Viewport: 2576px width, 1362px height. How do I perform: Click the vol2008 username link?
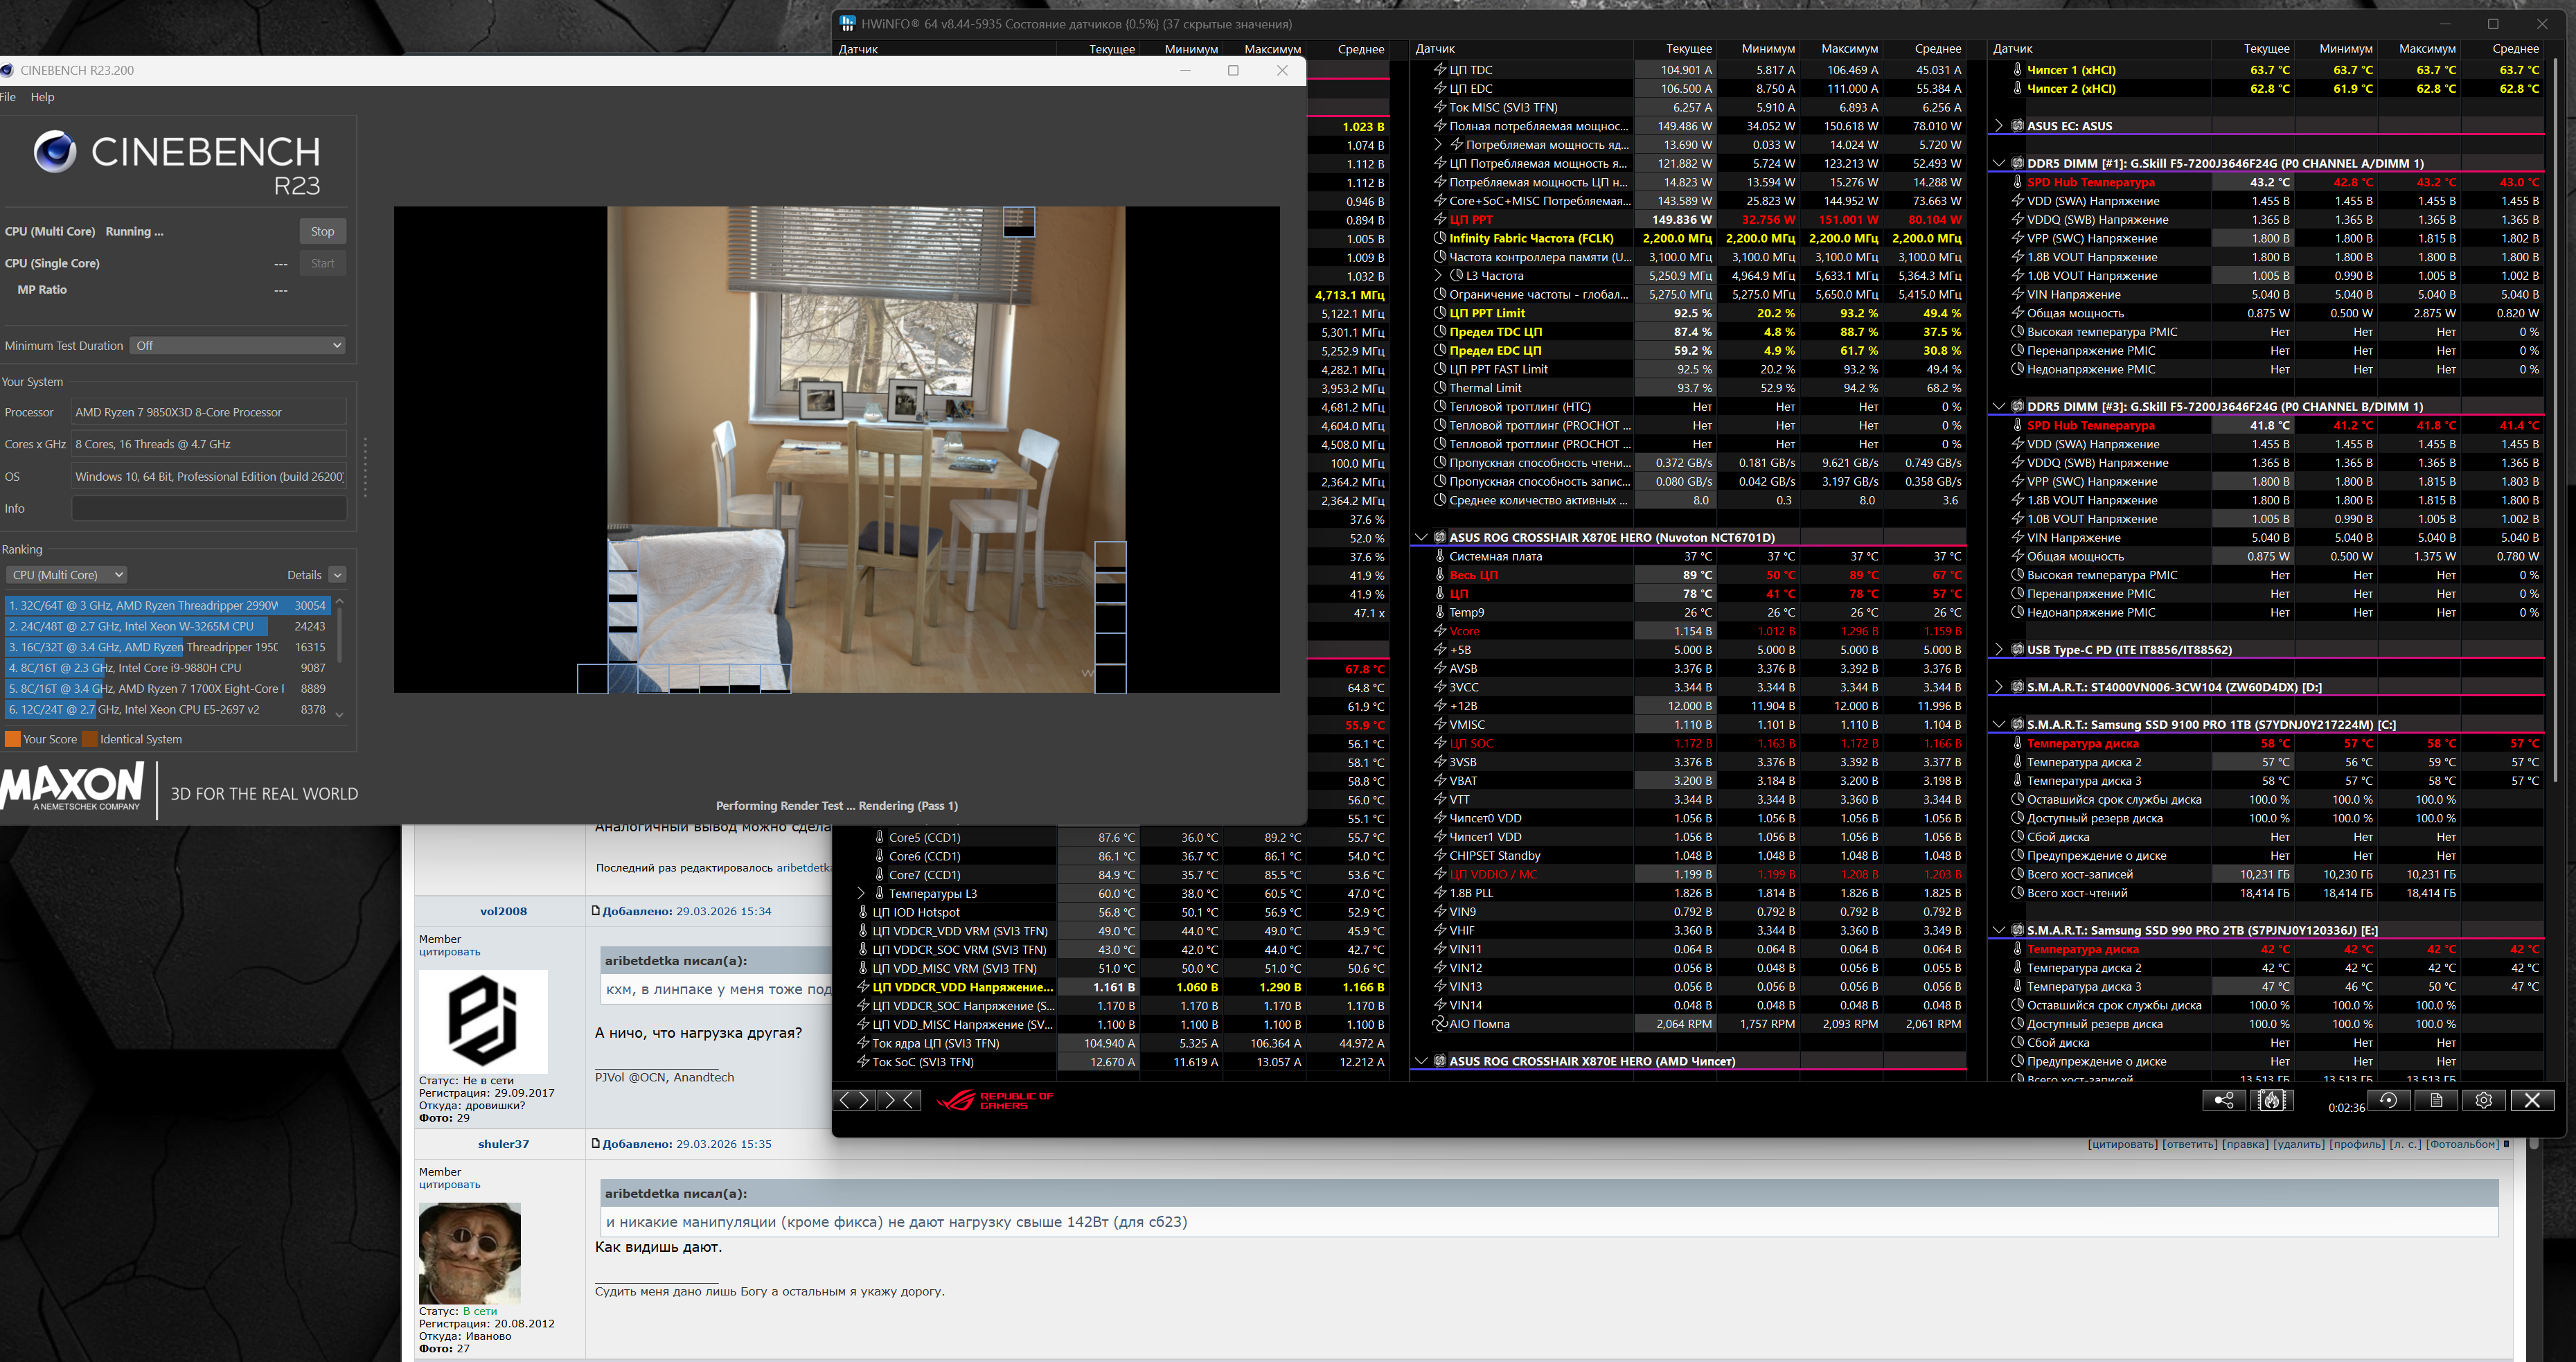pyautogui.click(x=503, y=911)
